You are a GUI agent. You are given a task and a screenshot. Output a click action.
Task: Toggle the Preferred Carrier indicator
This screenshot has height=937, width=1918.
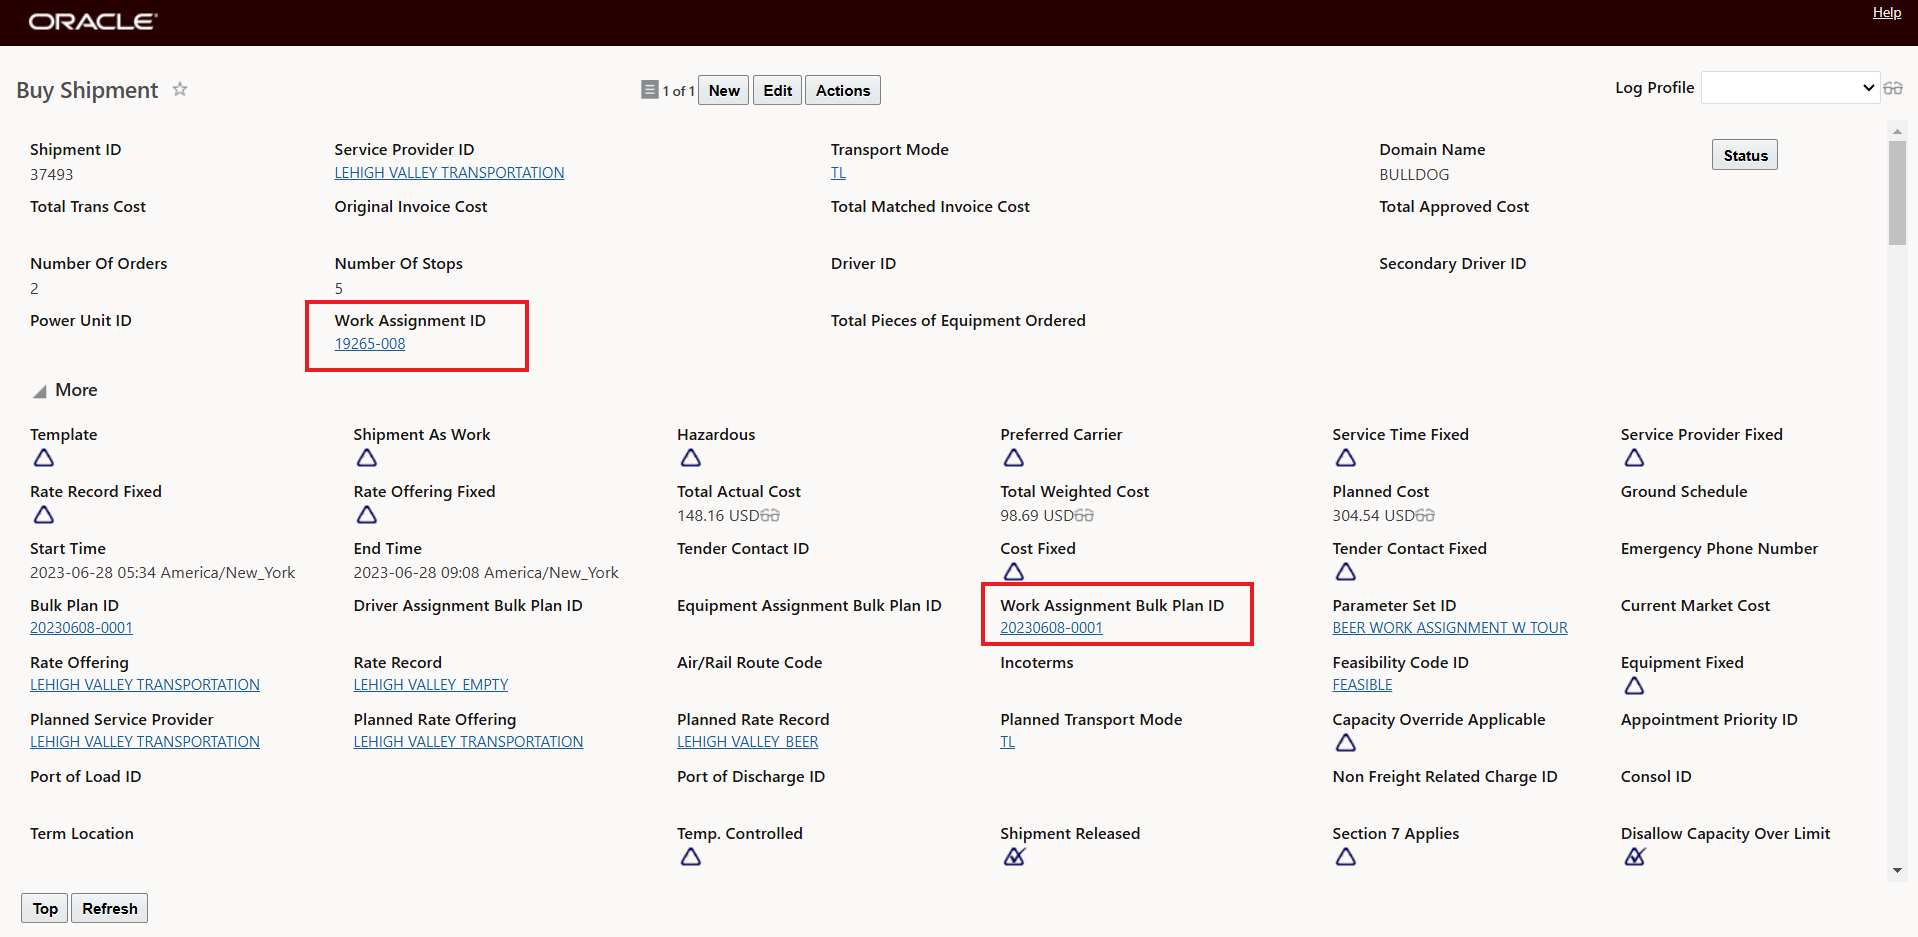[x=1014, y=458]
